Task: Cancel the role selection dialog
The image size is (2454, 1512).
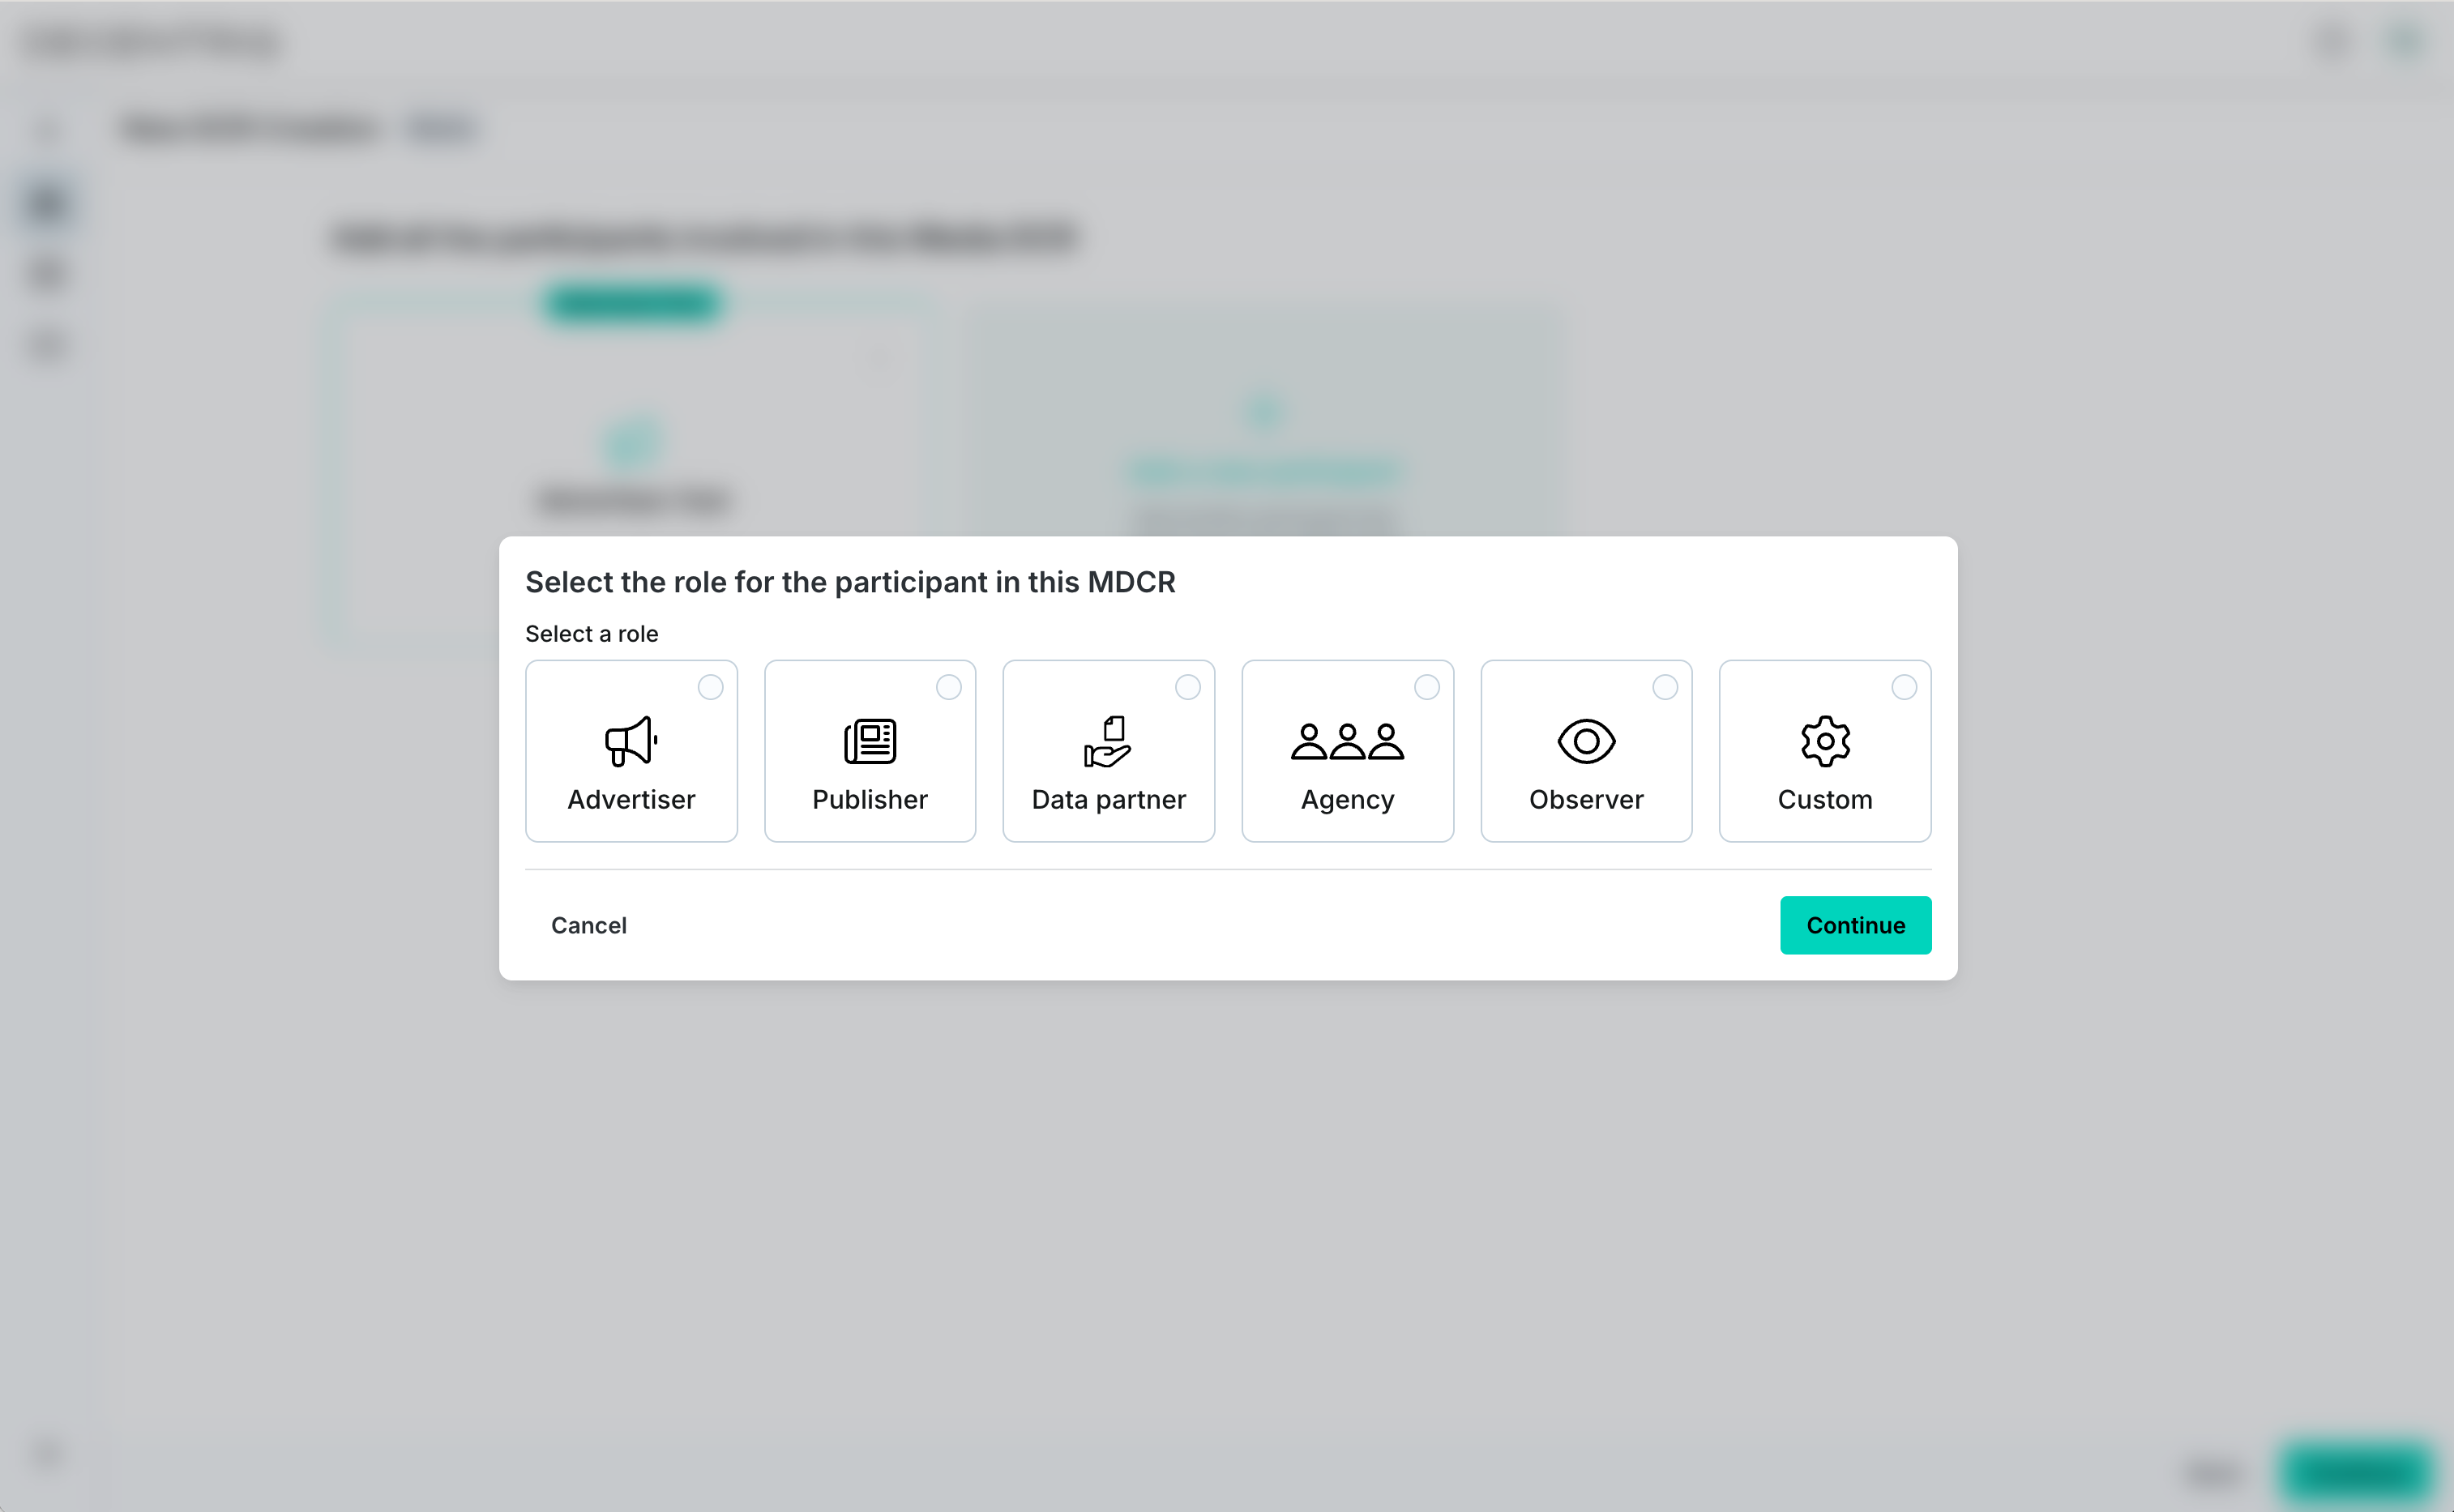Action: [588, 925]
